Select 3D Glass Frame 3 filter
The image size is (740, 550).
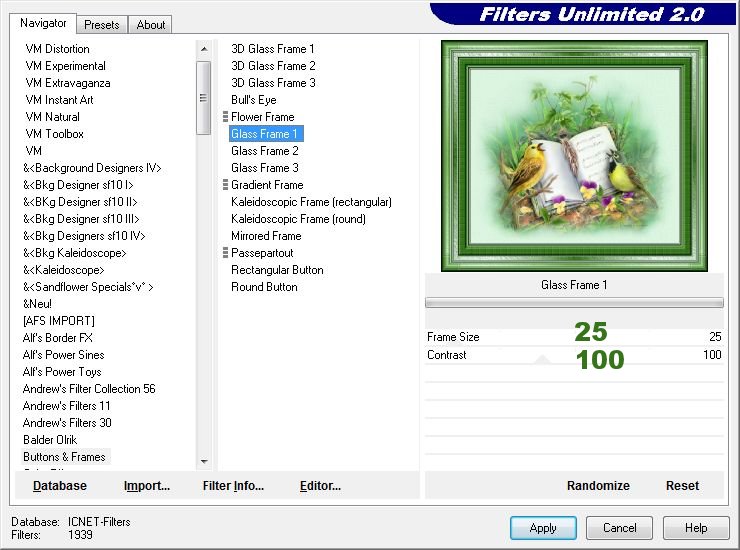pos(273,83)
